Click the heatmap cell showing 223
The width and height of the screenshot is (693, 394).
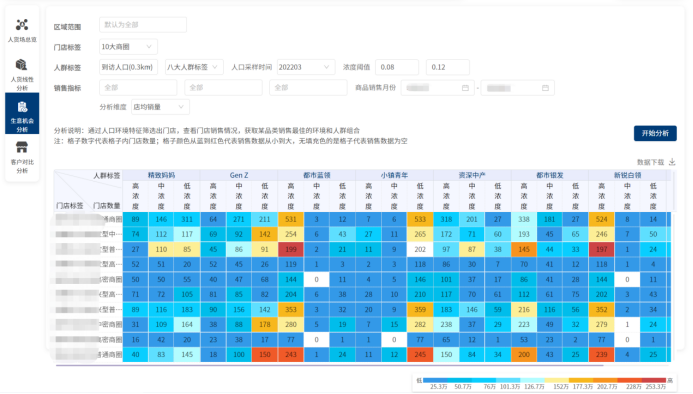[524, 325]
